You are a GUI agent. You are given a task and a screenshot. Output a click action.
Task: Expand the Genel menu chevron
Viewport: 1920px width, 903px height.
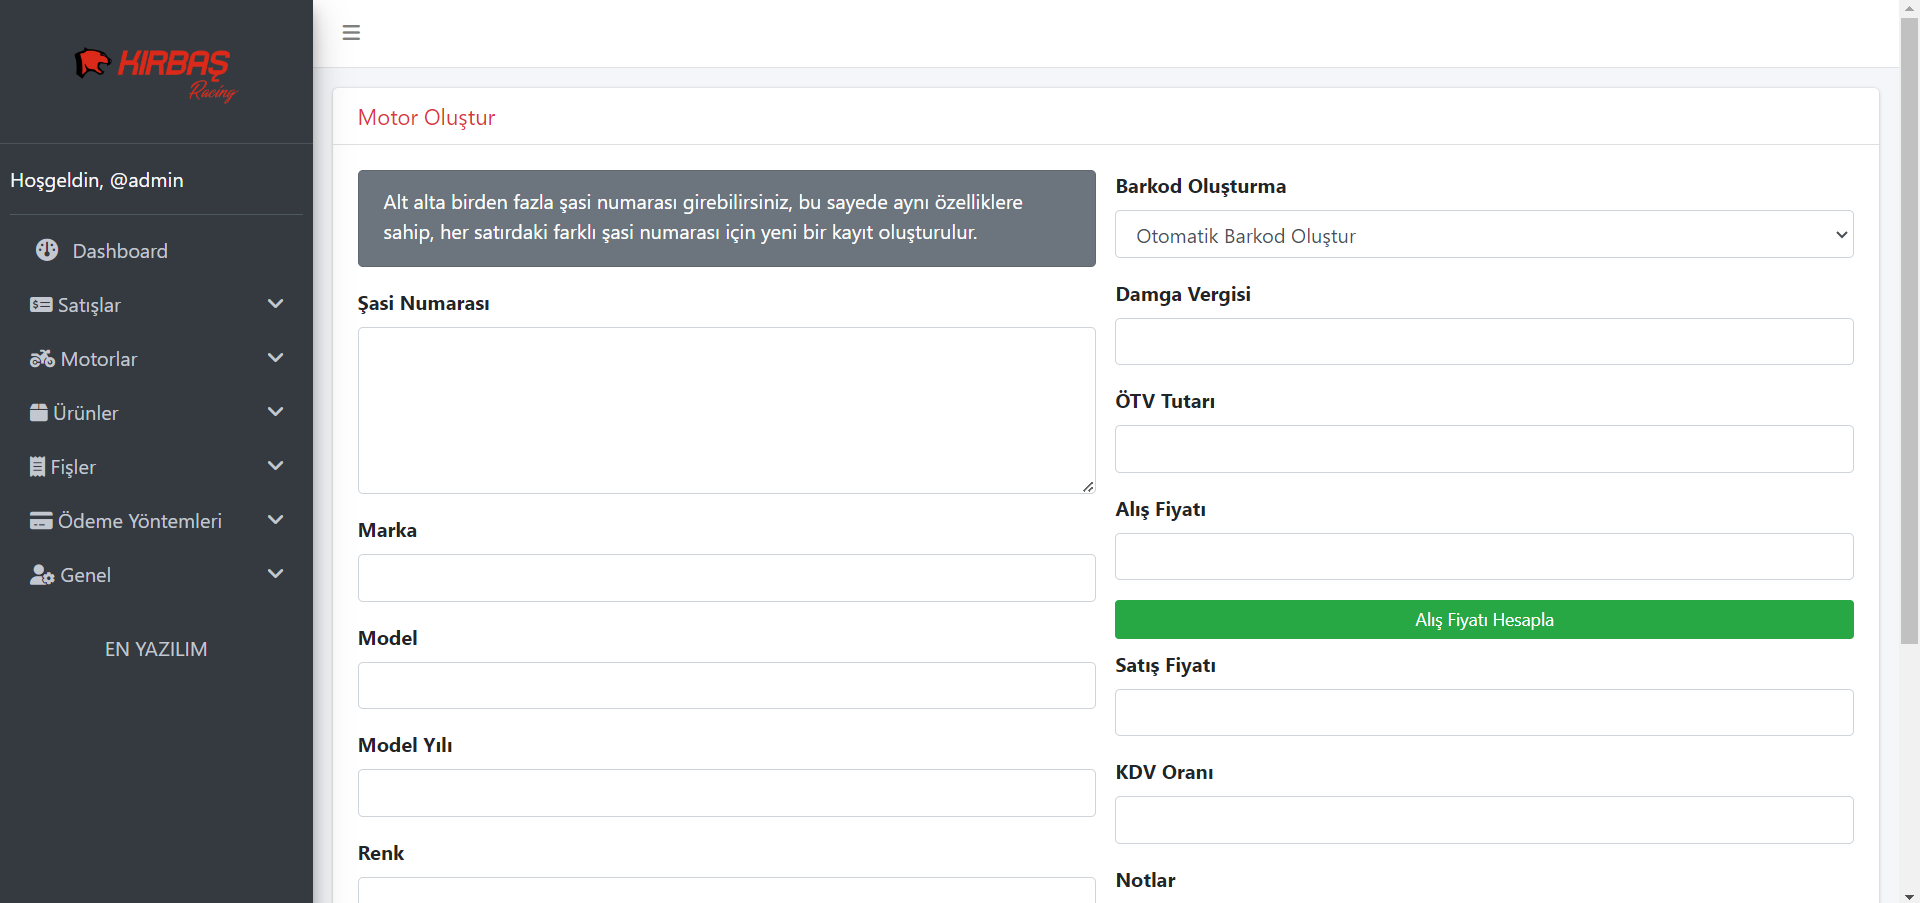pos(276,574)
